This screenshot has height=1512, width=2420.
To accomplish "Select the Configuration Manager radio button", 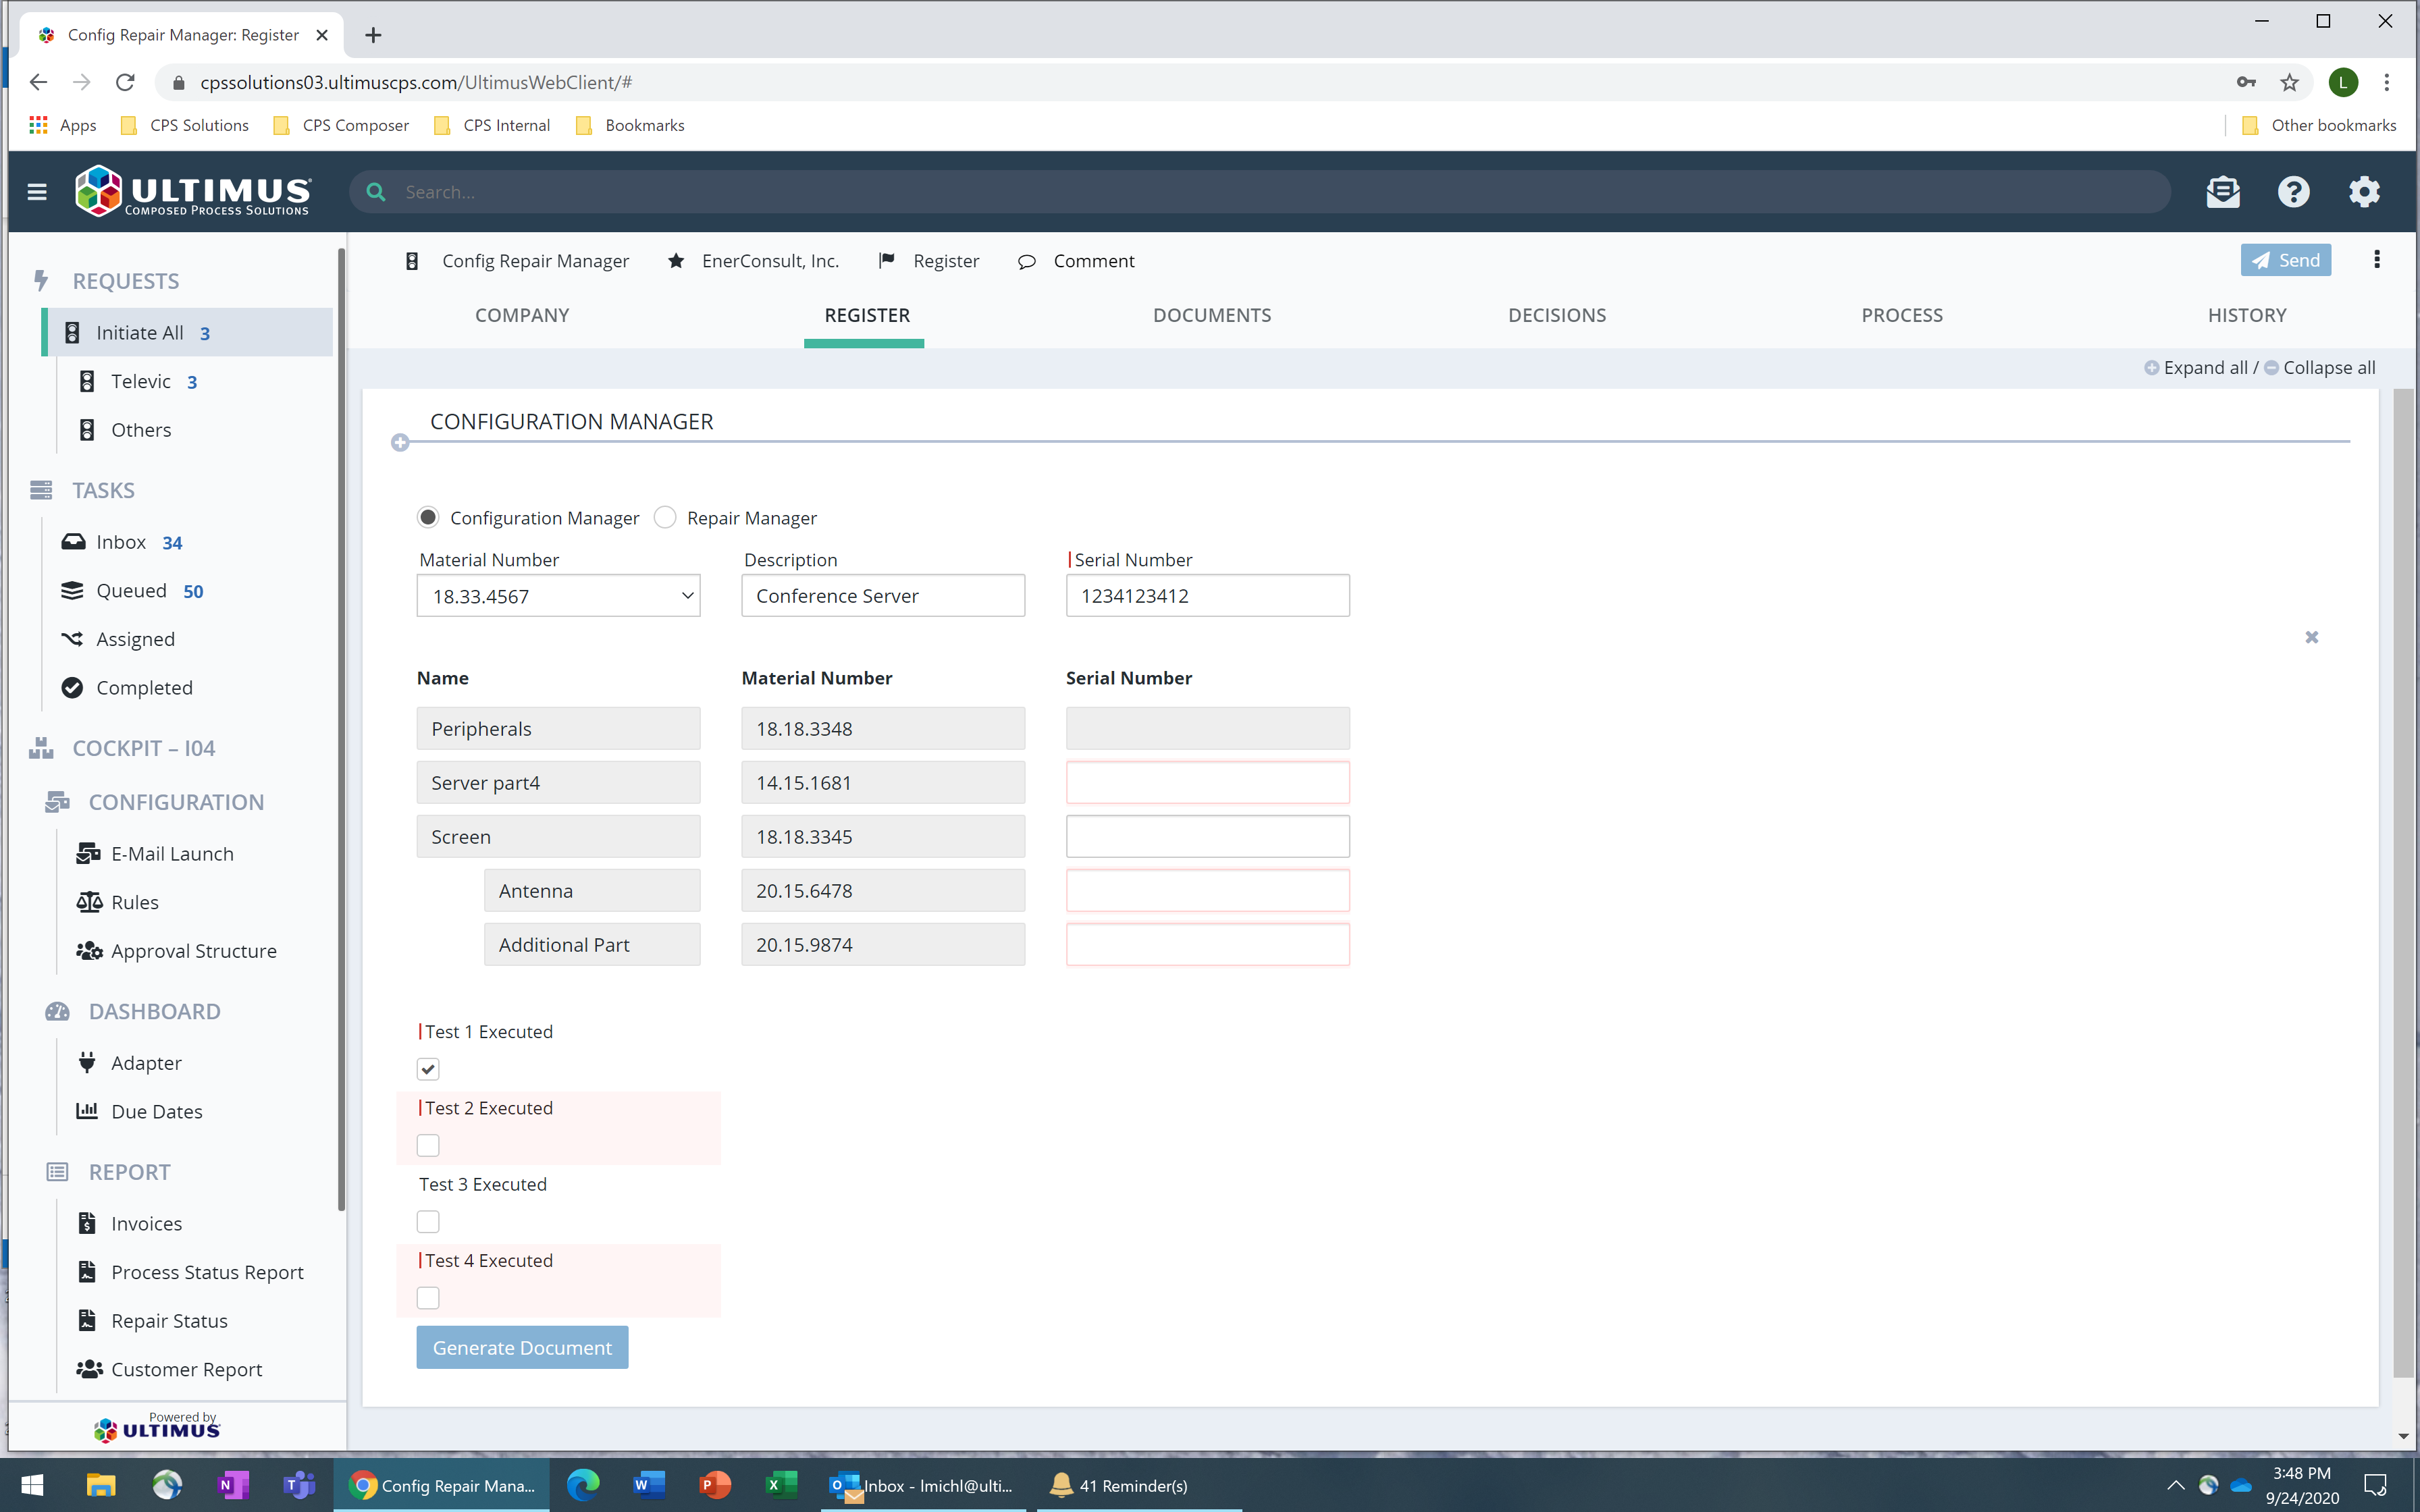I will click(428, 517).
